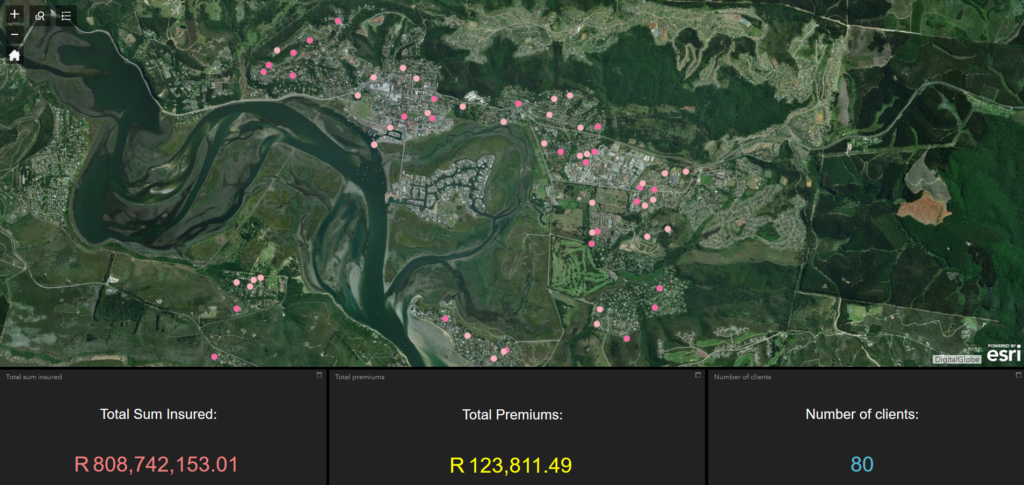Click the Total premiums panel title

(x=359, y=377)
